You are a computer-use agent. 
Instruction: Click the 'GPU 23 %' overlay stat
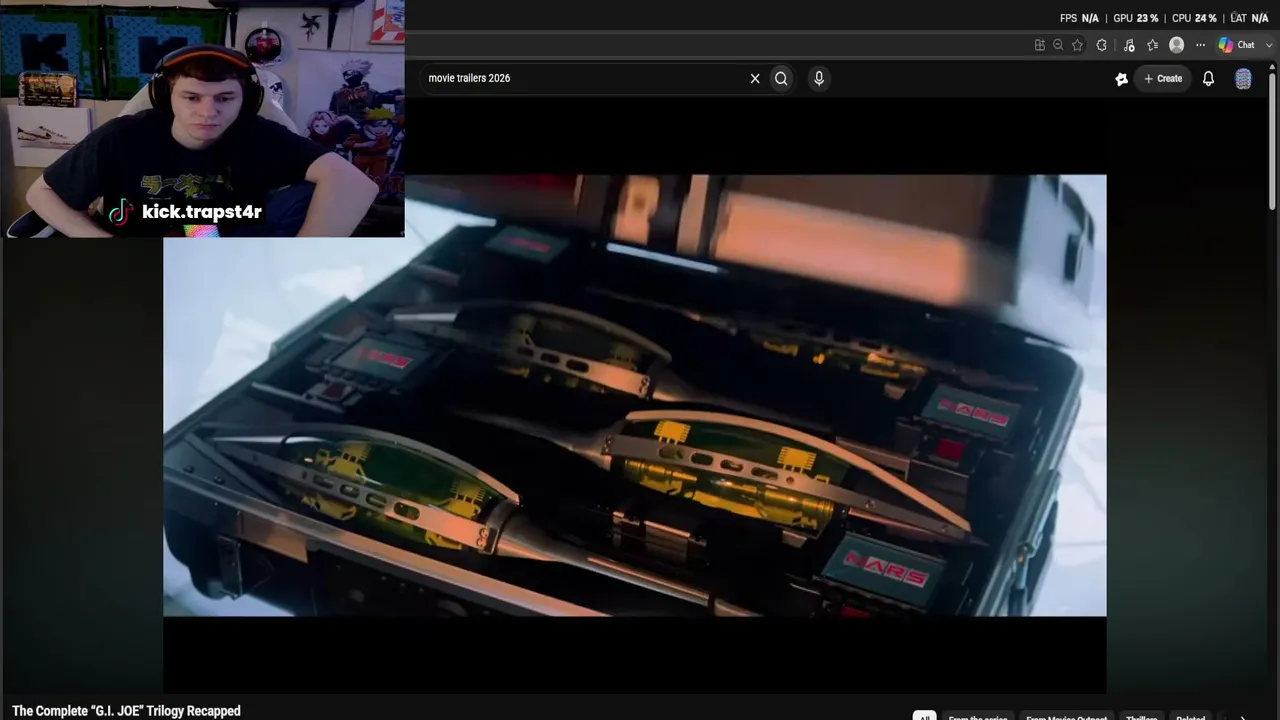tap(1136, 18)
